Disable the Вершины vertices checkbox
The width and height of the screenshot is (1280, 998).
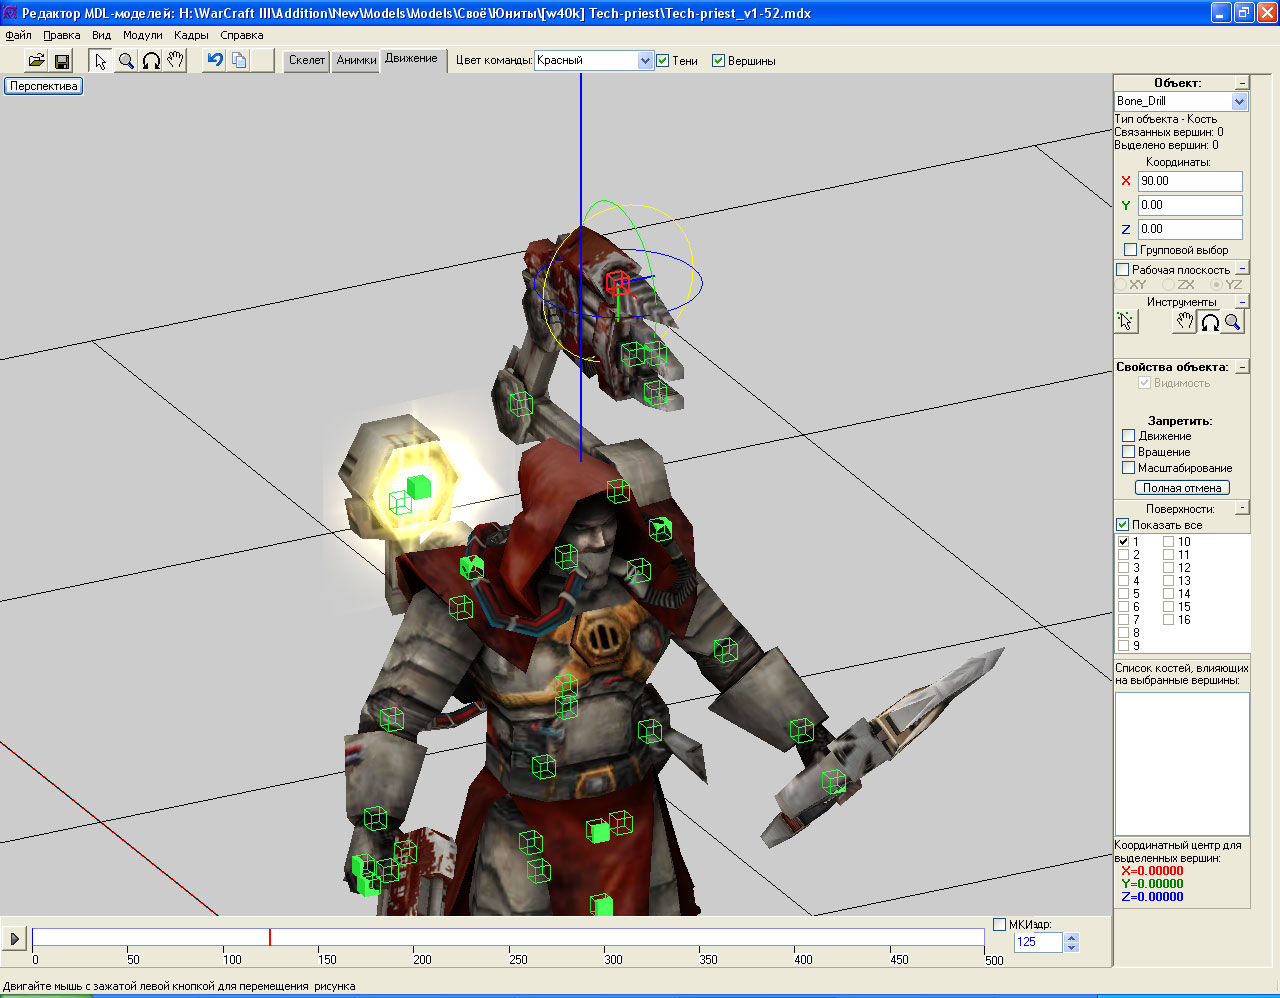[x=718, y=61]
